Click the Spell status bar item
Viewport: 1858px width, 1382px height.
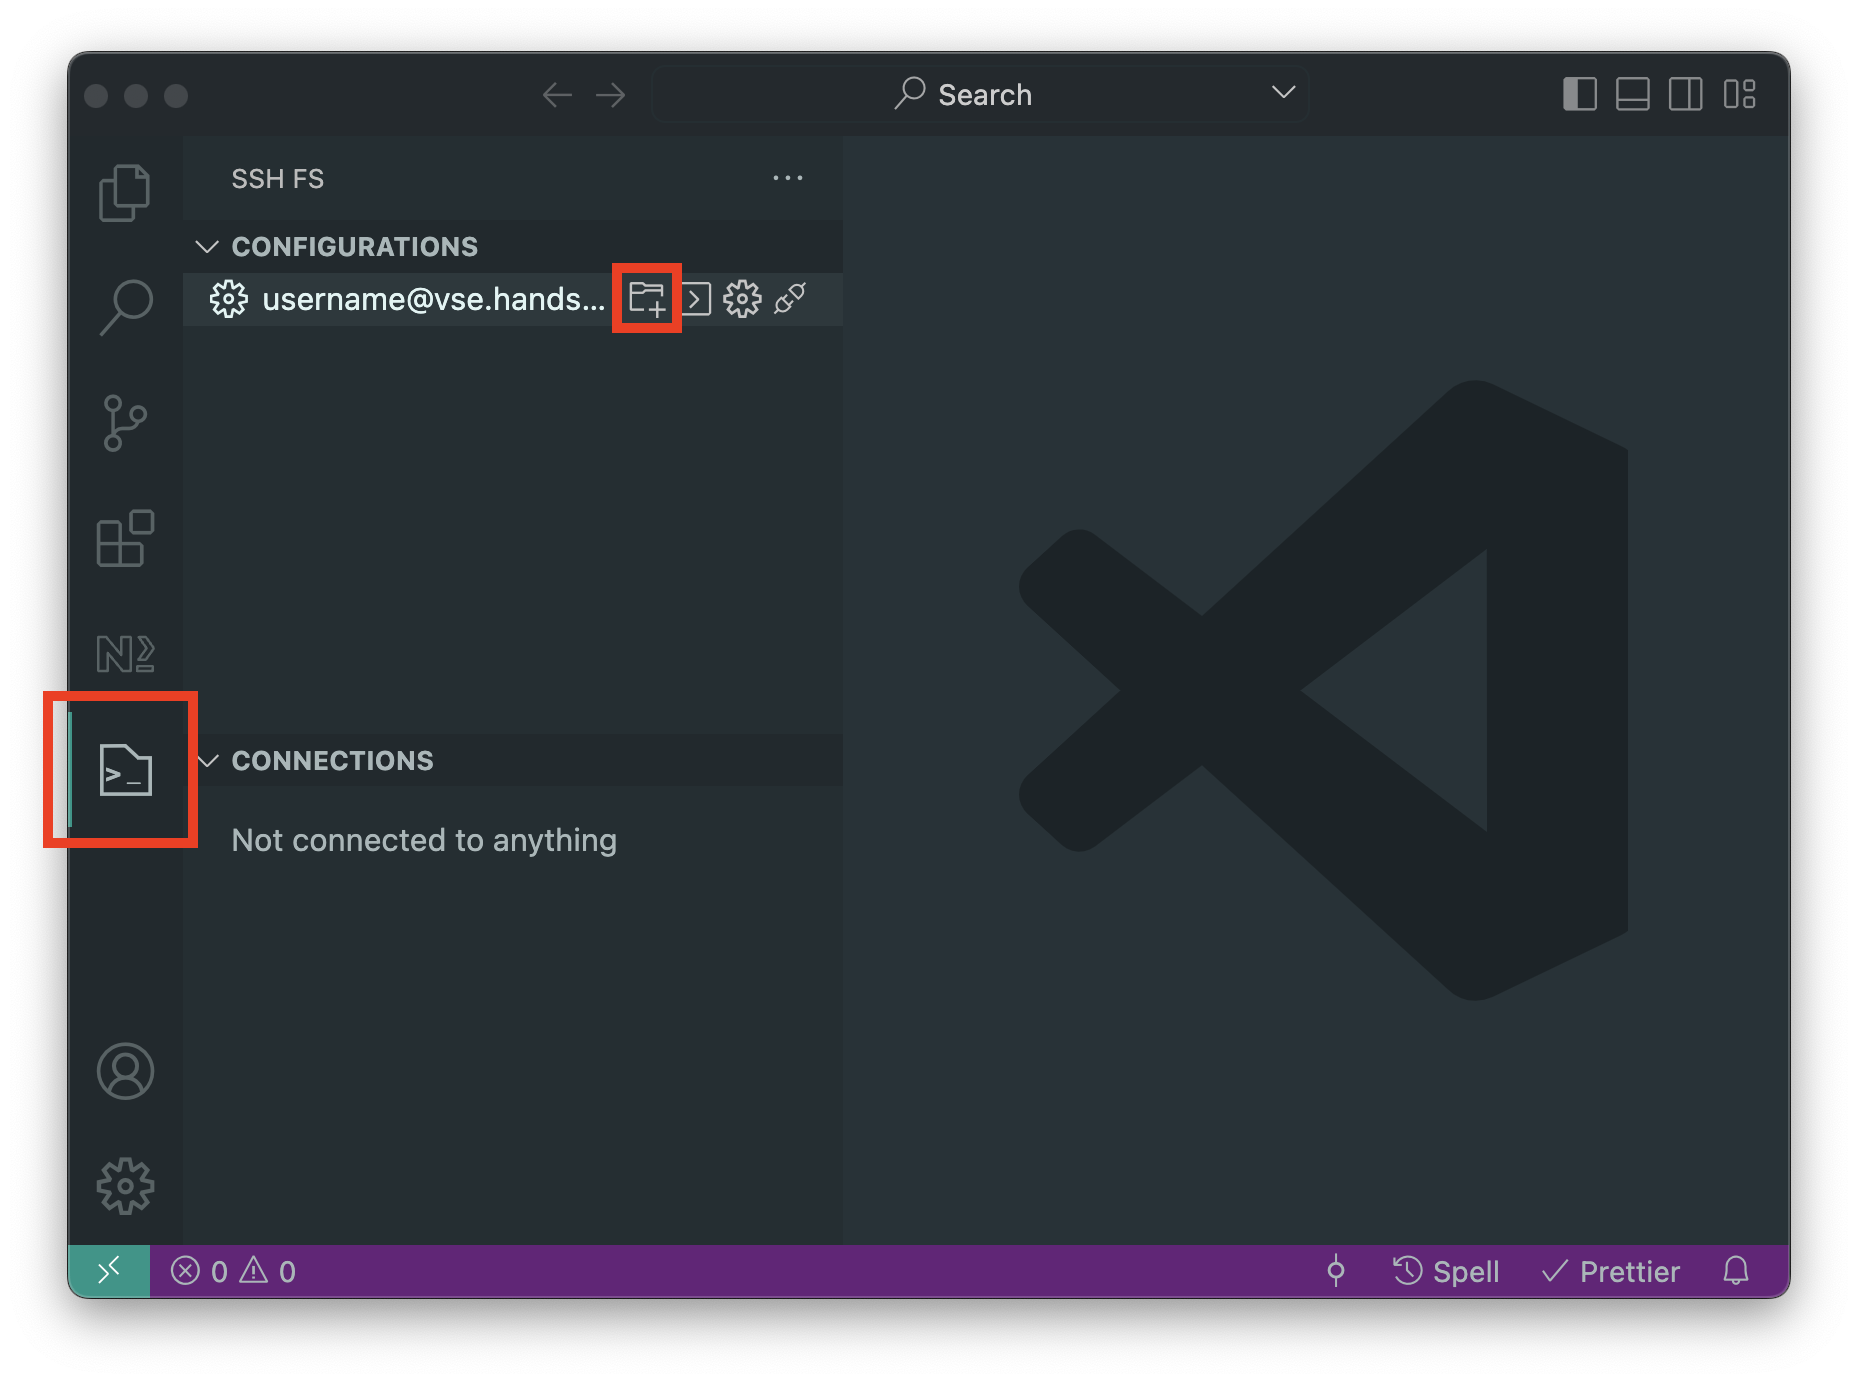click(x=1446, y=1271)
